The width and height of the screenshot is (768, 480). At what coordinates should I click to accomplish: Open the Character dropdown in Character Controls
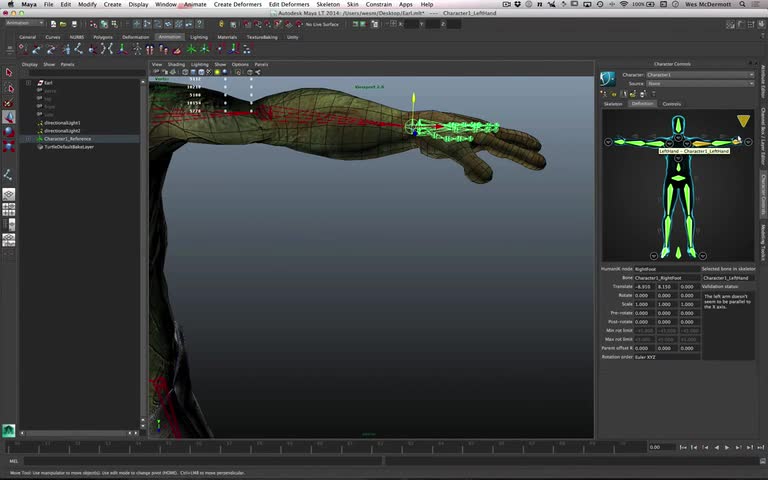pyautogui.click(x=699, y=74)
